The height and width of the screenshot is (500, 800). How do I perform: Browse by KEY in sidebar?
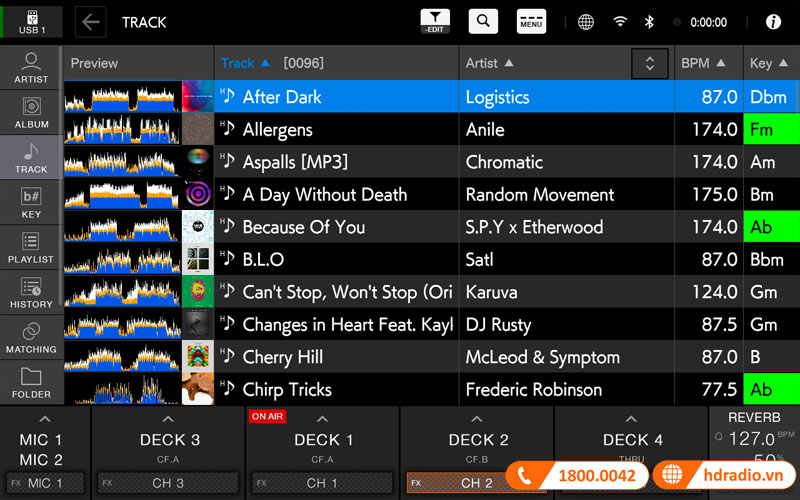click(x=31, y=203)
